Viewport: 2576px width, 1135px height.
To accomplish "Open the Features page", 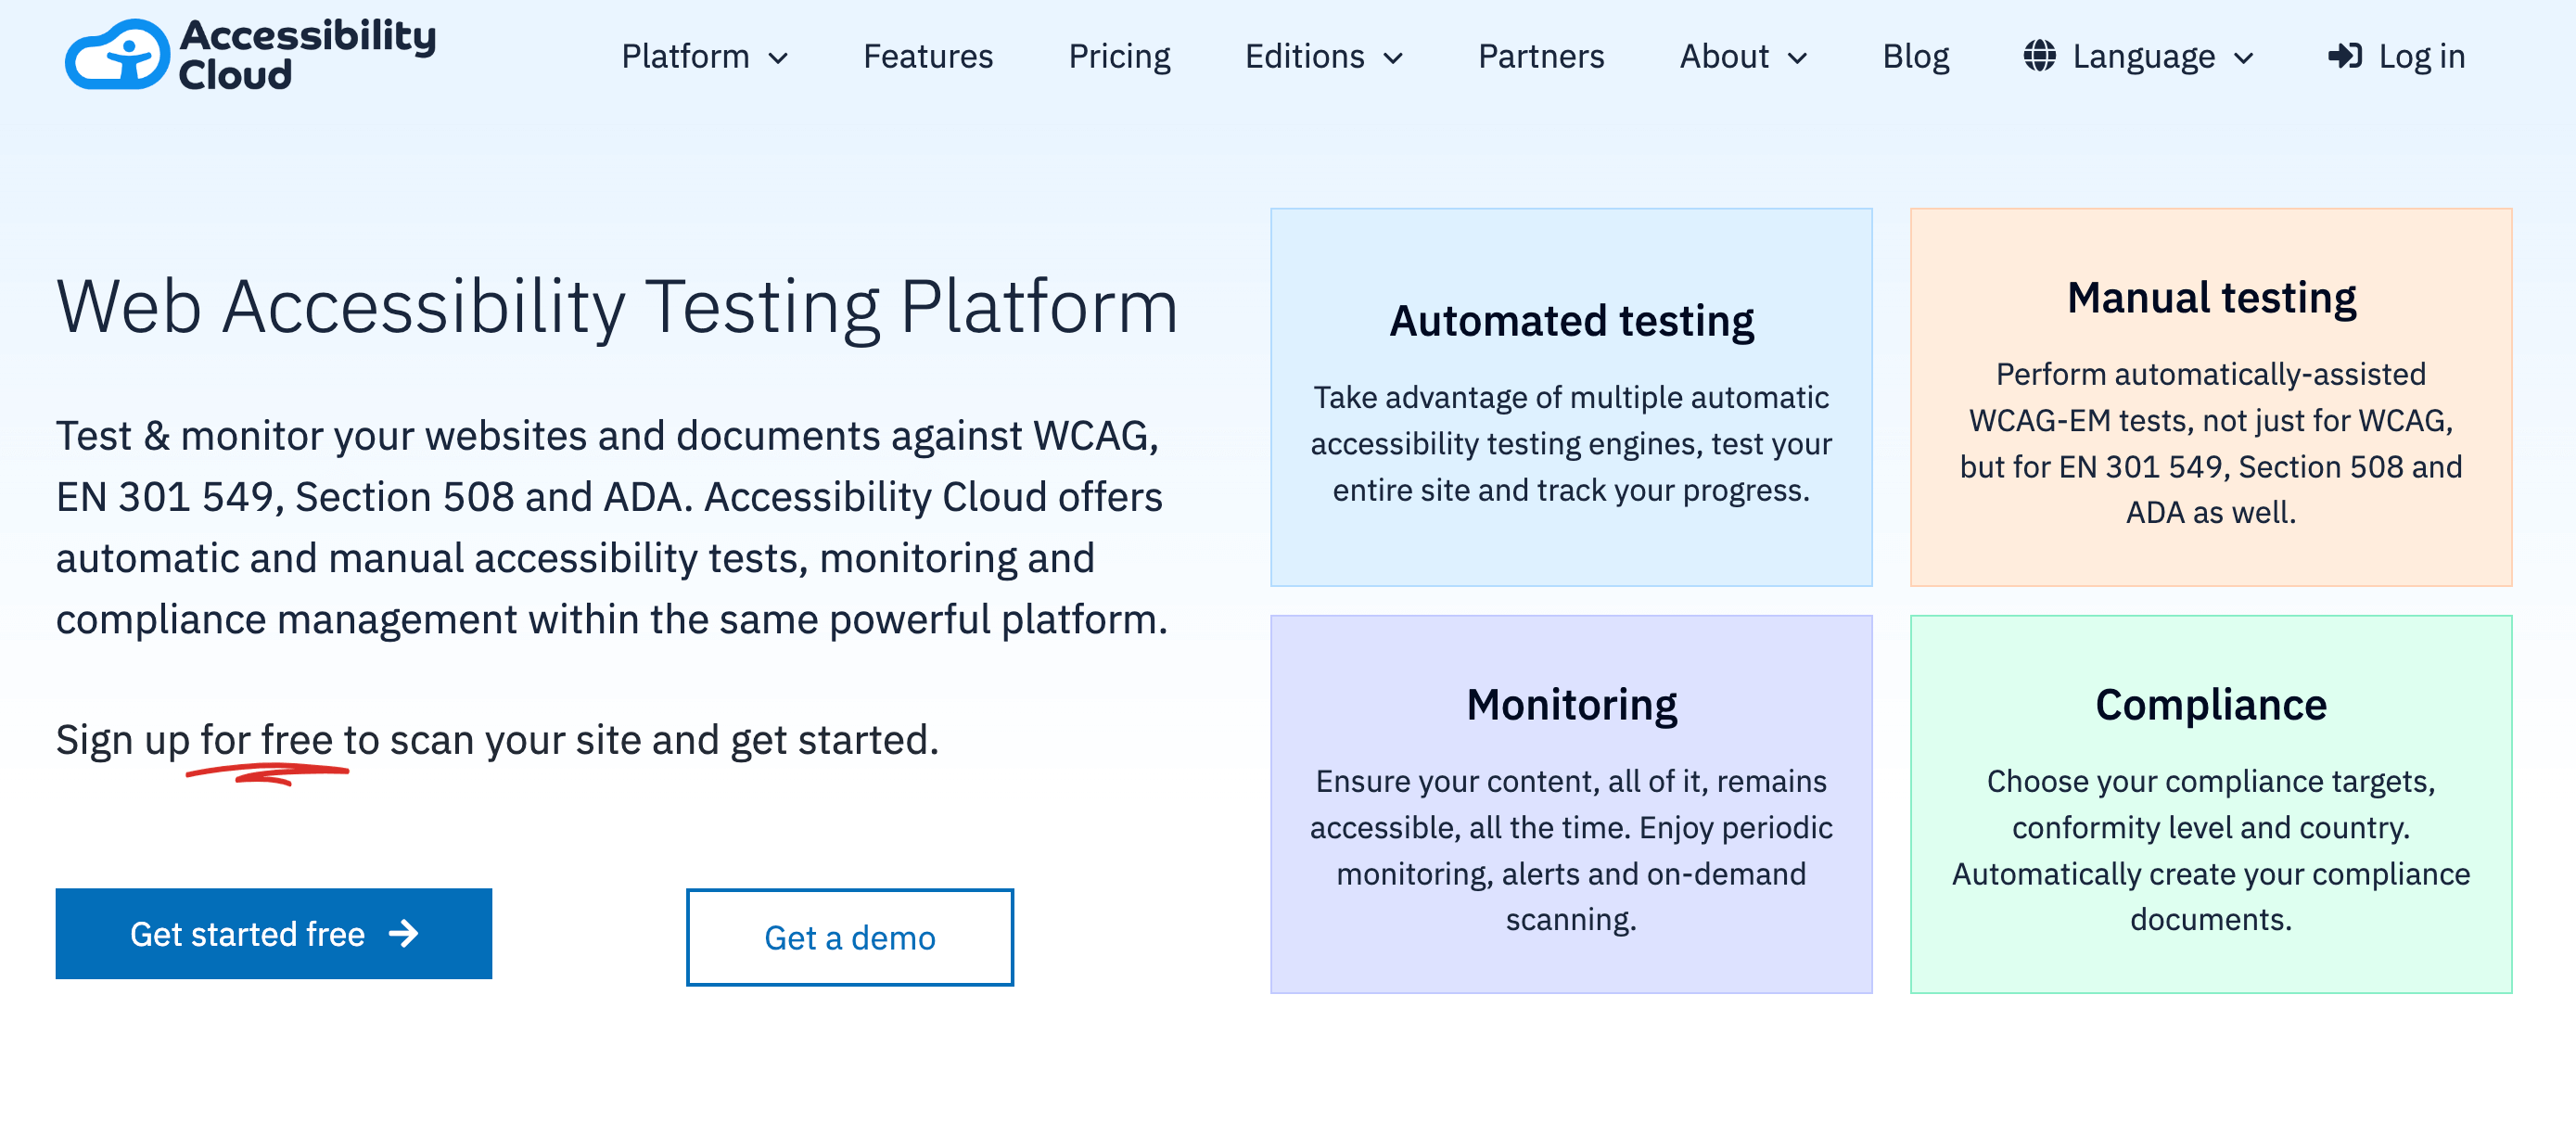I will coord(928,56).
